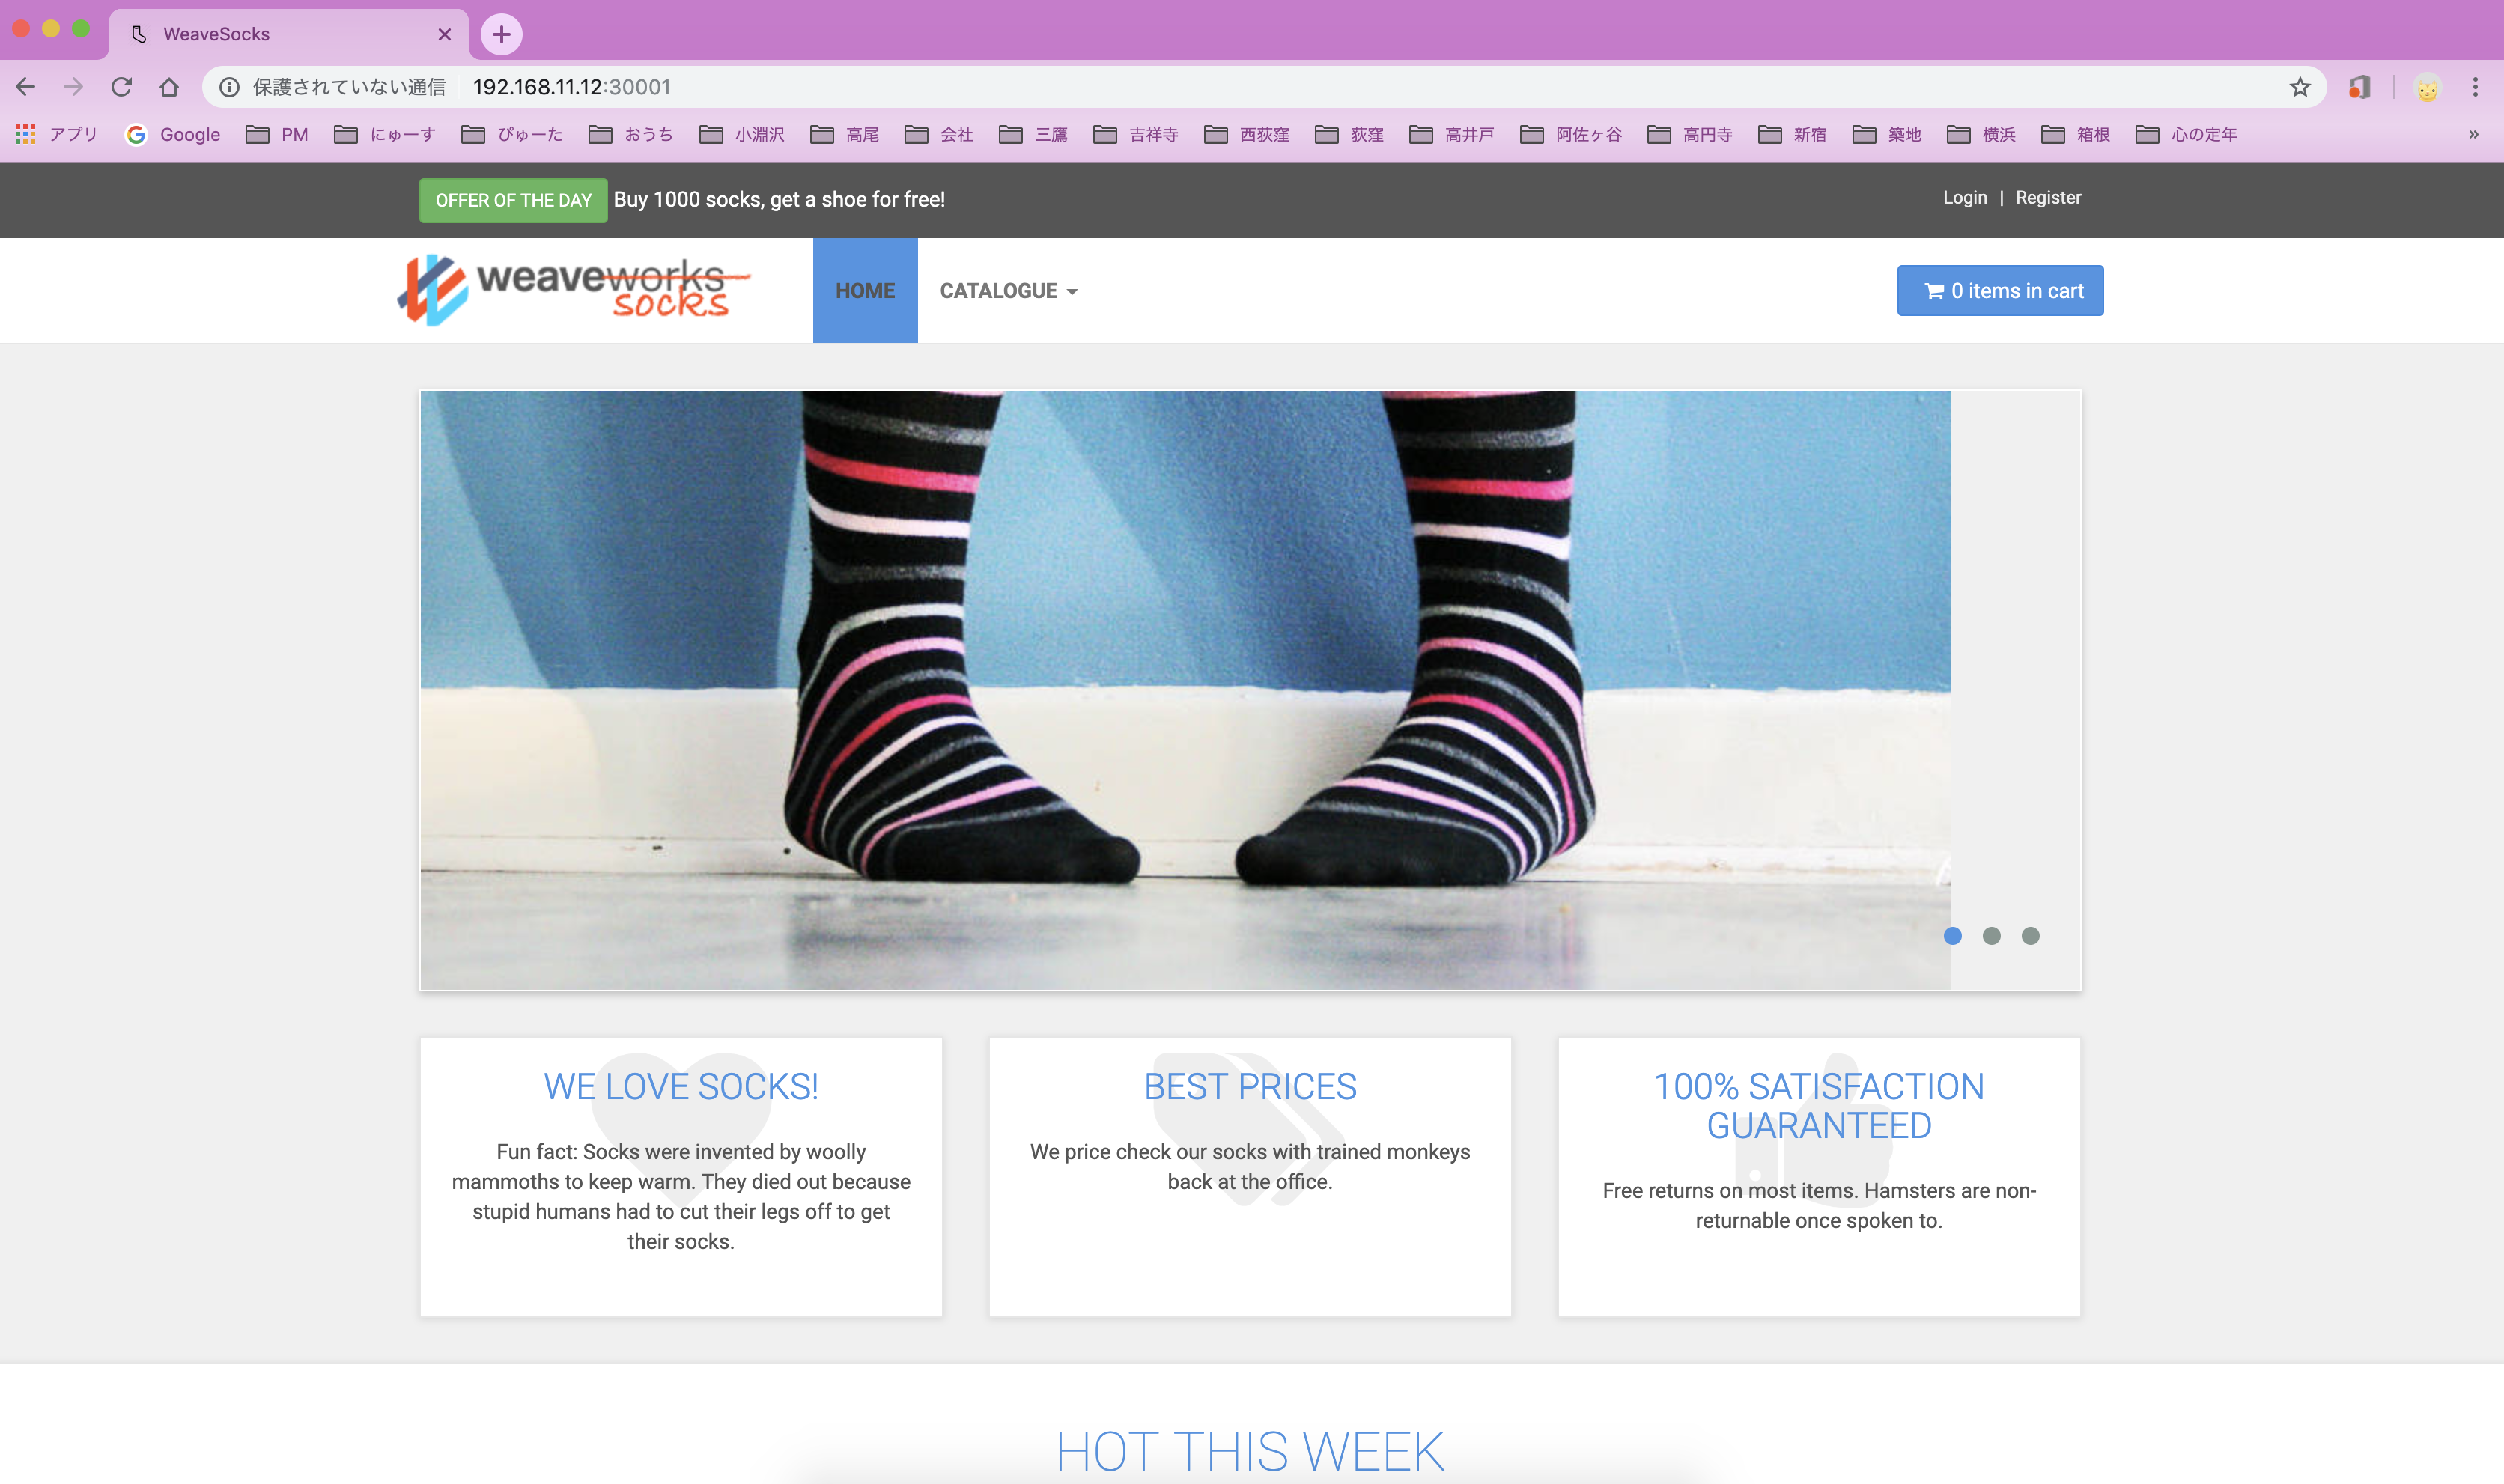Switch to the second carousel slide dot
This screenshot has height=1484, width=2504.
click(x=1991, y=936)
